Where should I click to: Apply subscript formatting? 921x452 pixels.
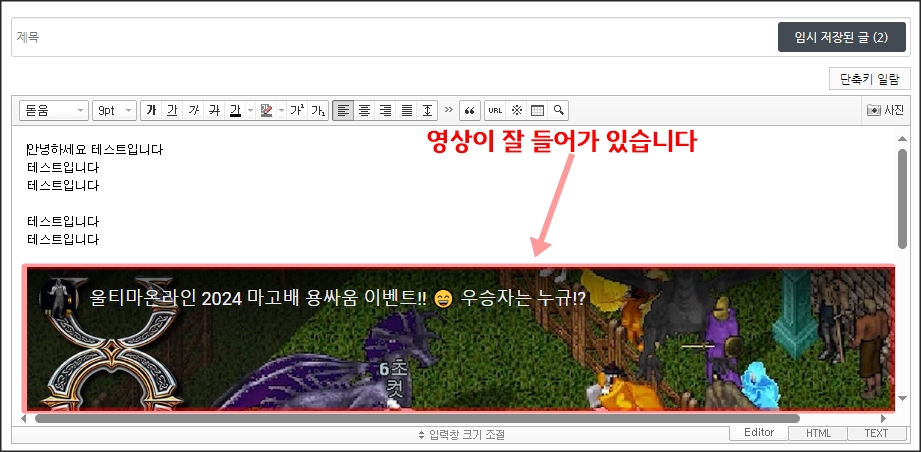pos(318,110)
